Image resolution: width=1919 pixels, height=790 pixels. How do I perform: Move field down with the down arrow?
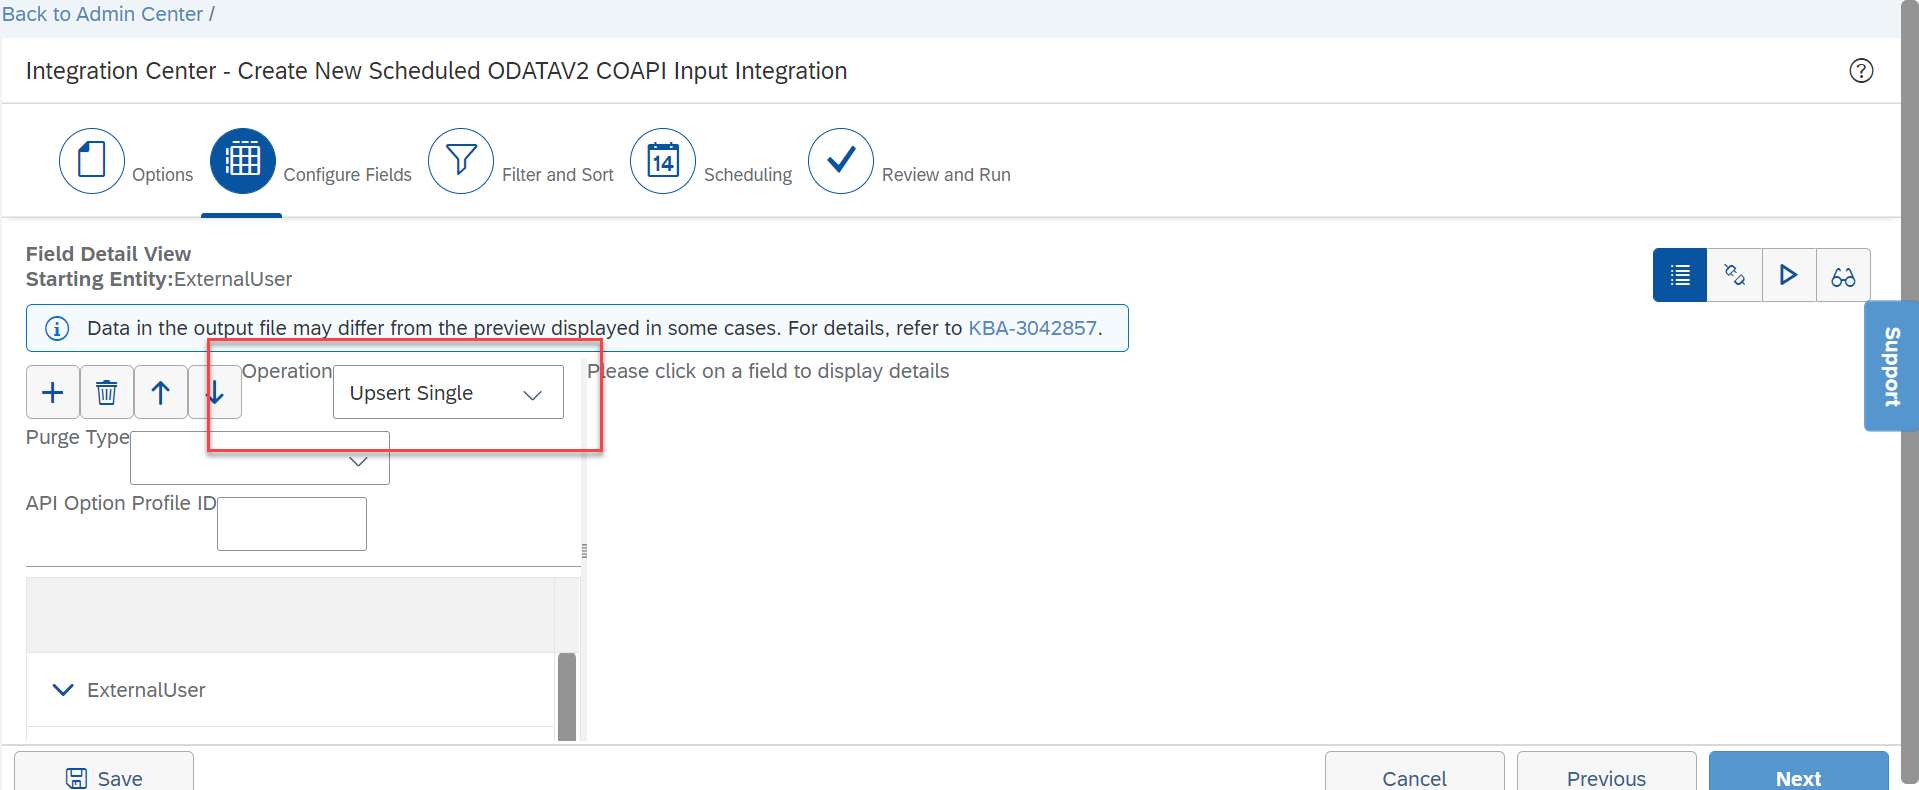(x=215, y=392)
